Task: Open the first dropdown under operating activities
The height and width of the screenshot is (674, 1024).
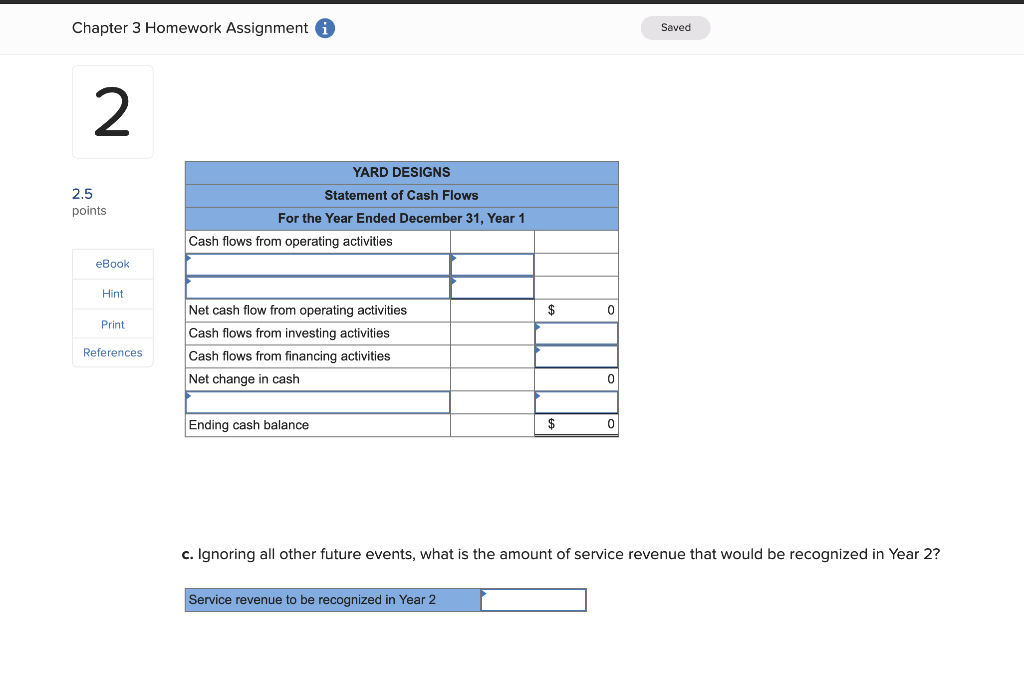Action: coord(317,264)
